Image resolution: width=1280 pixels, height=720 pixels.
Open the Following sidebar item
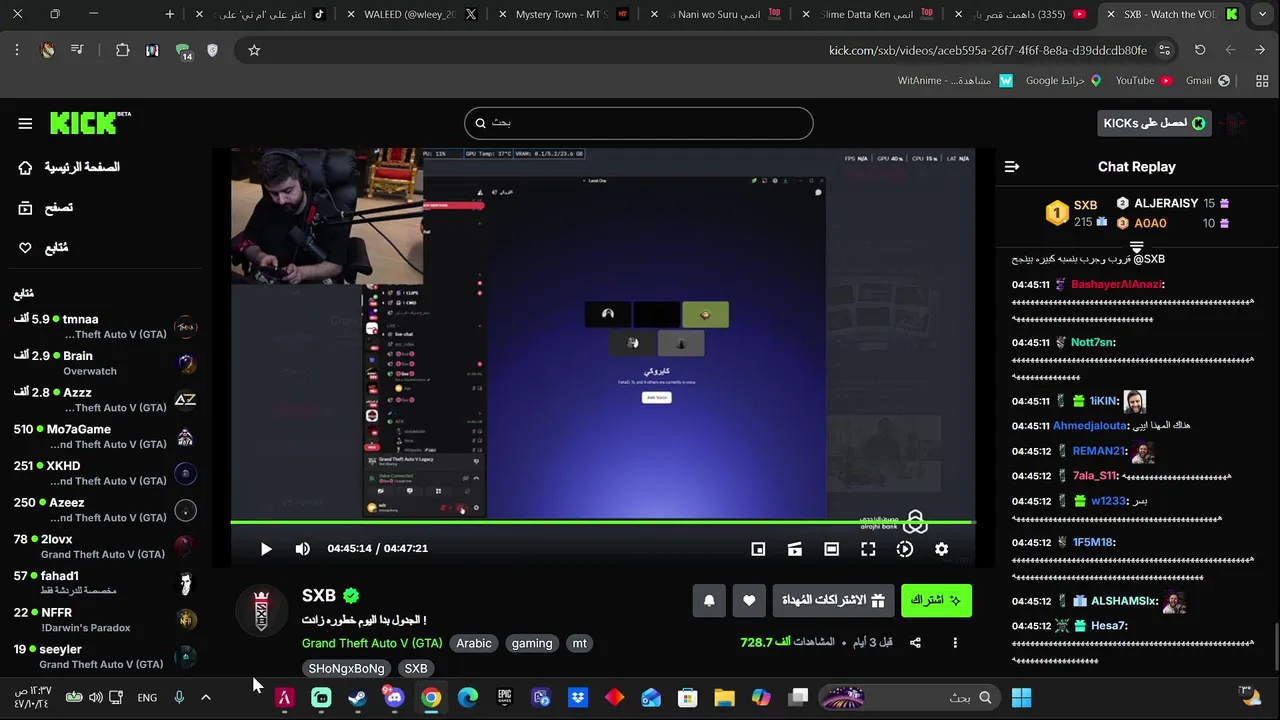[x=44, y=247]
